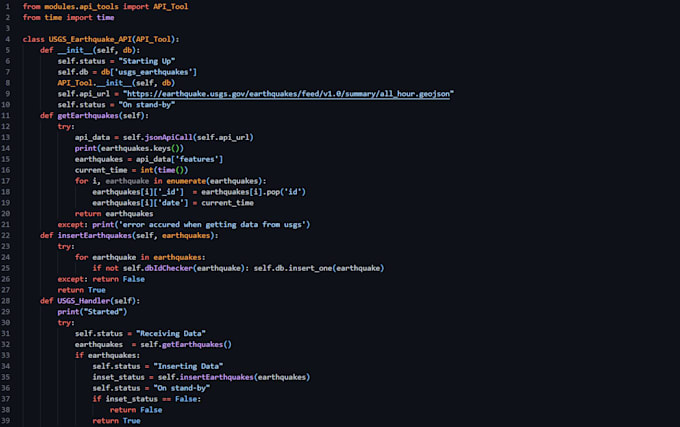The height and width of the screenshot is (427, 680).
Task: Click 'return True' on line 27
Action: pyautogui.click(x=81, y=290)
